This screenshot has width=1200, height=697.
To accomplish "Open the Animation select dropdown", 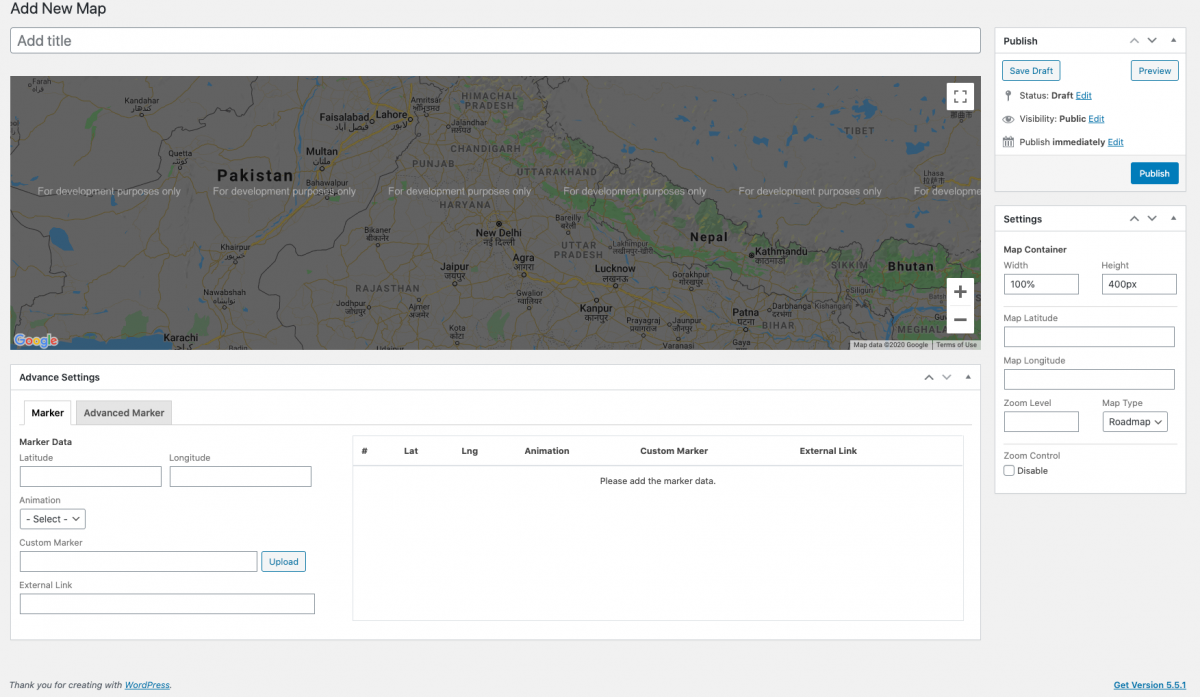I will (52, 518).
